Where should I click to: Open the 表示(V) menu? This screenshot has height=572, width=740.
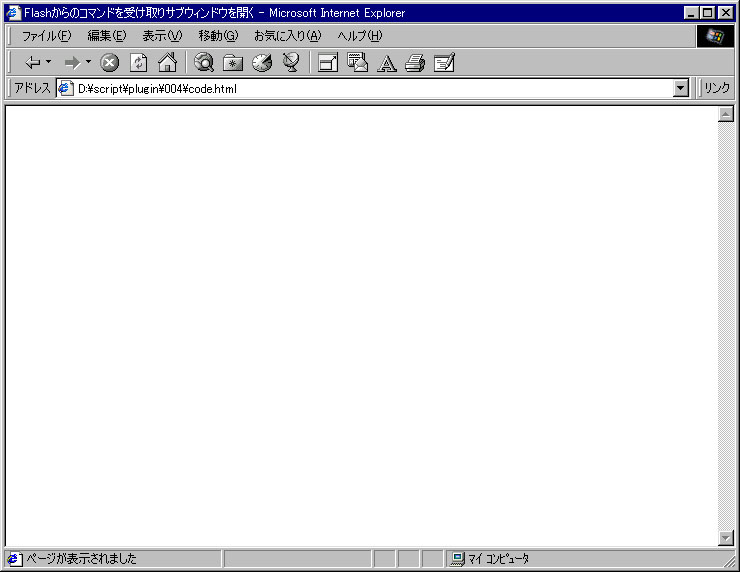[162, 36]
